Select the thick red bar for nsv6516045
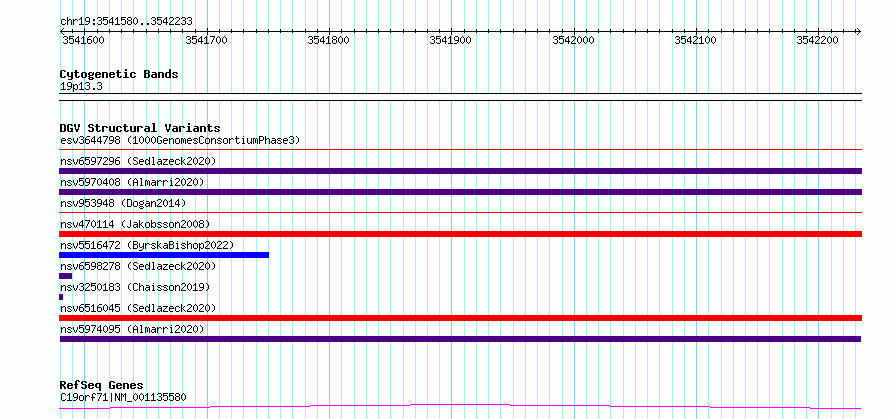890x419 pixels. (x=460, y=318)
